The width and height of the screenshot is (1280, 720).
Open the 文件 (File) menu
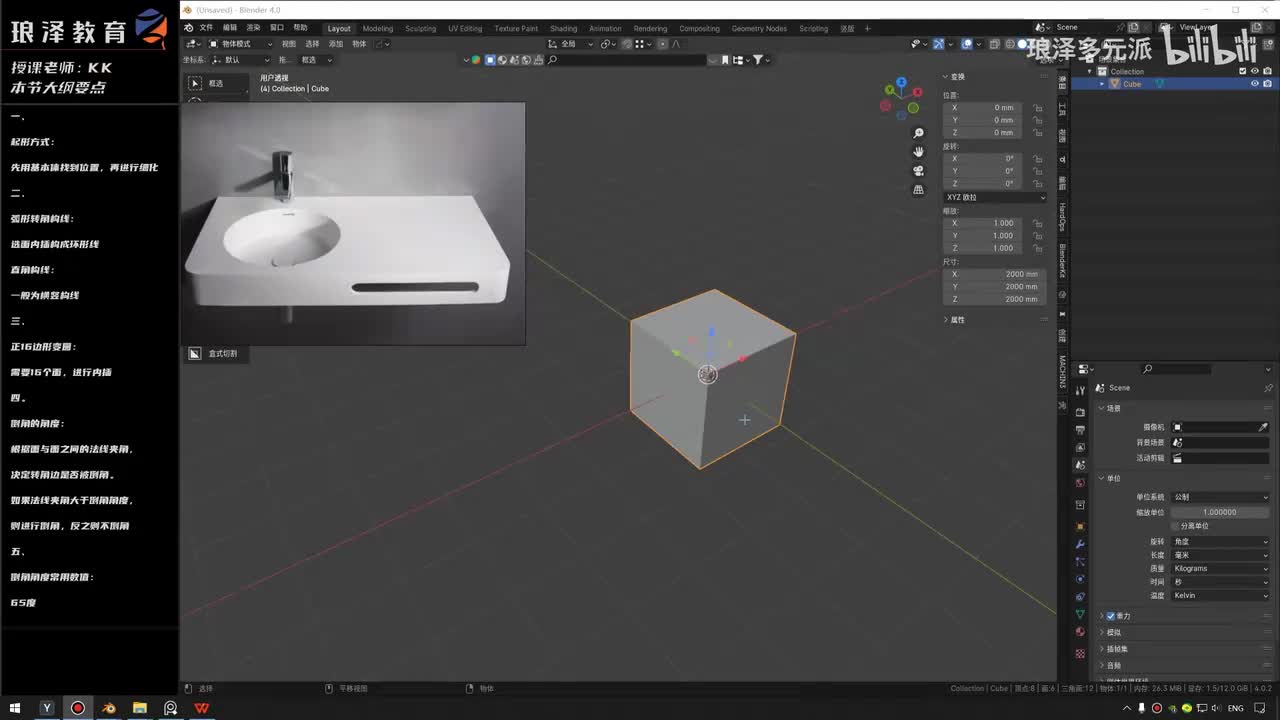(206, 28)
